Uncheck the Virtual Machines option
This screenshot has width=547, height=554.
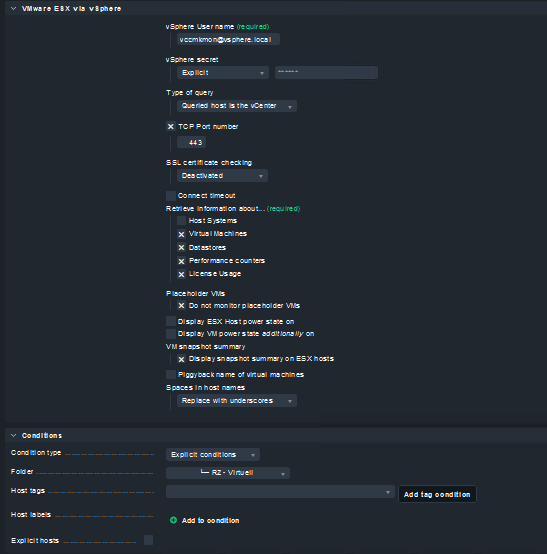click(181, 234)
